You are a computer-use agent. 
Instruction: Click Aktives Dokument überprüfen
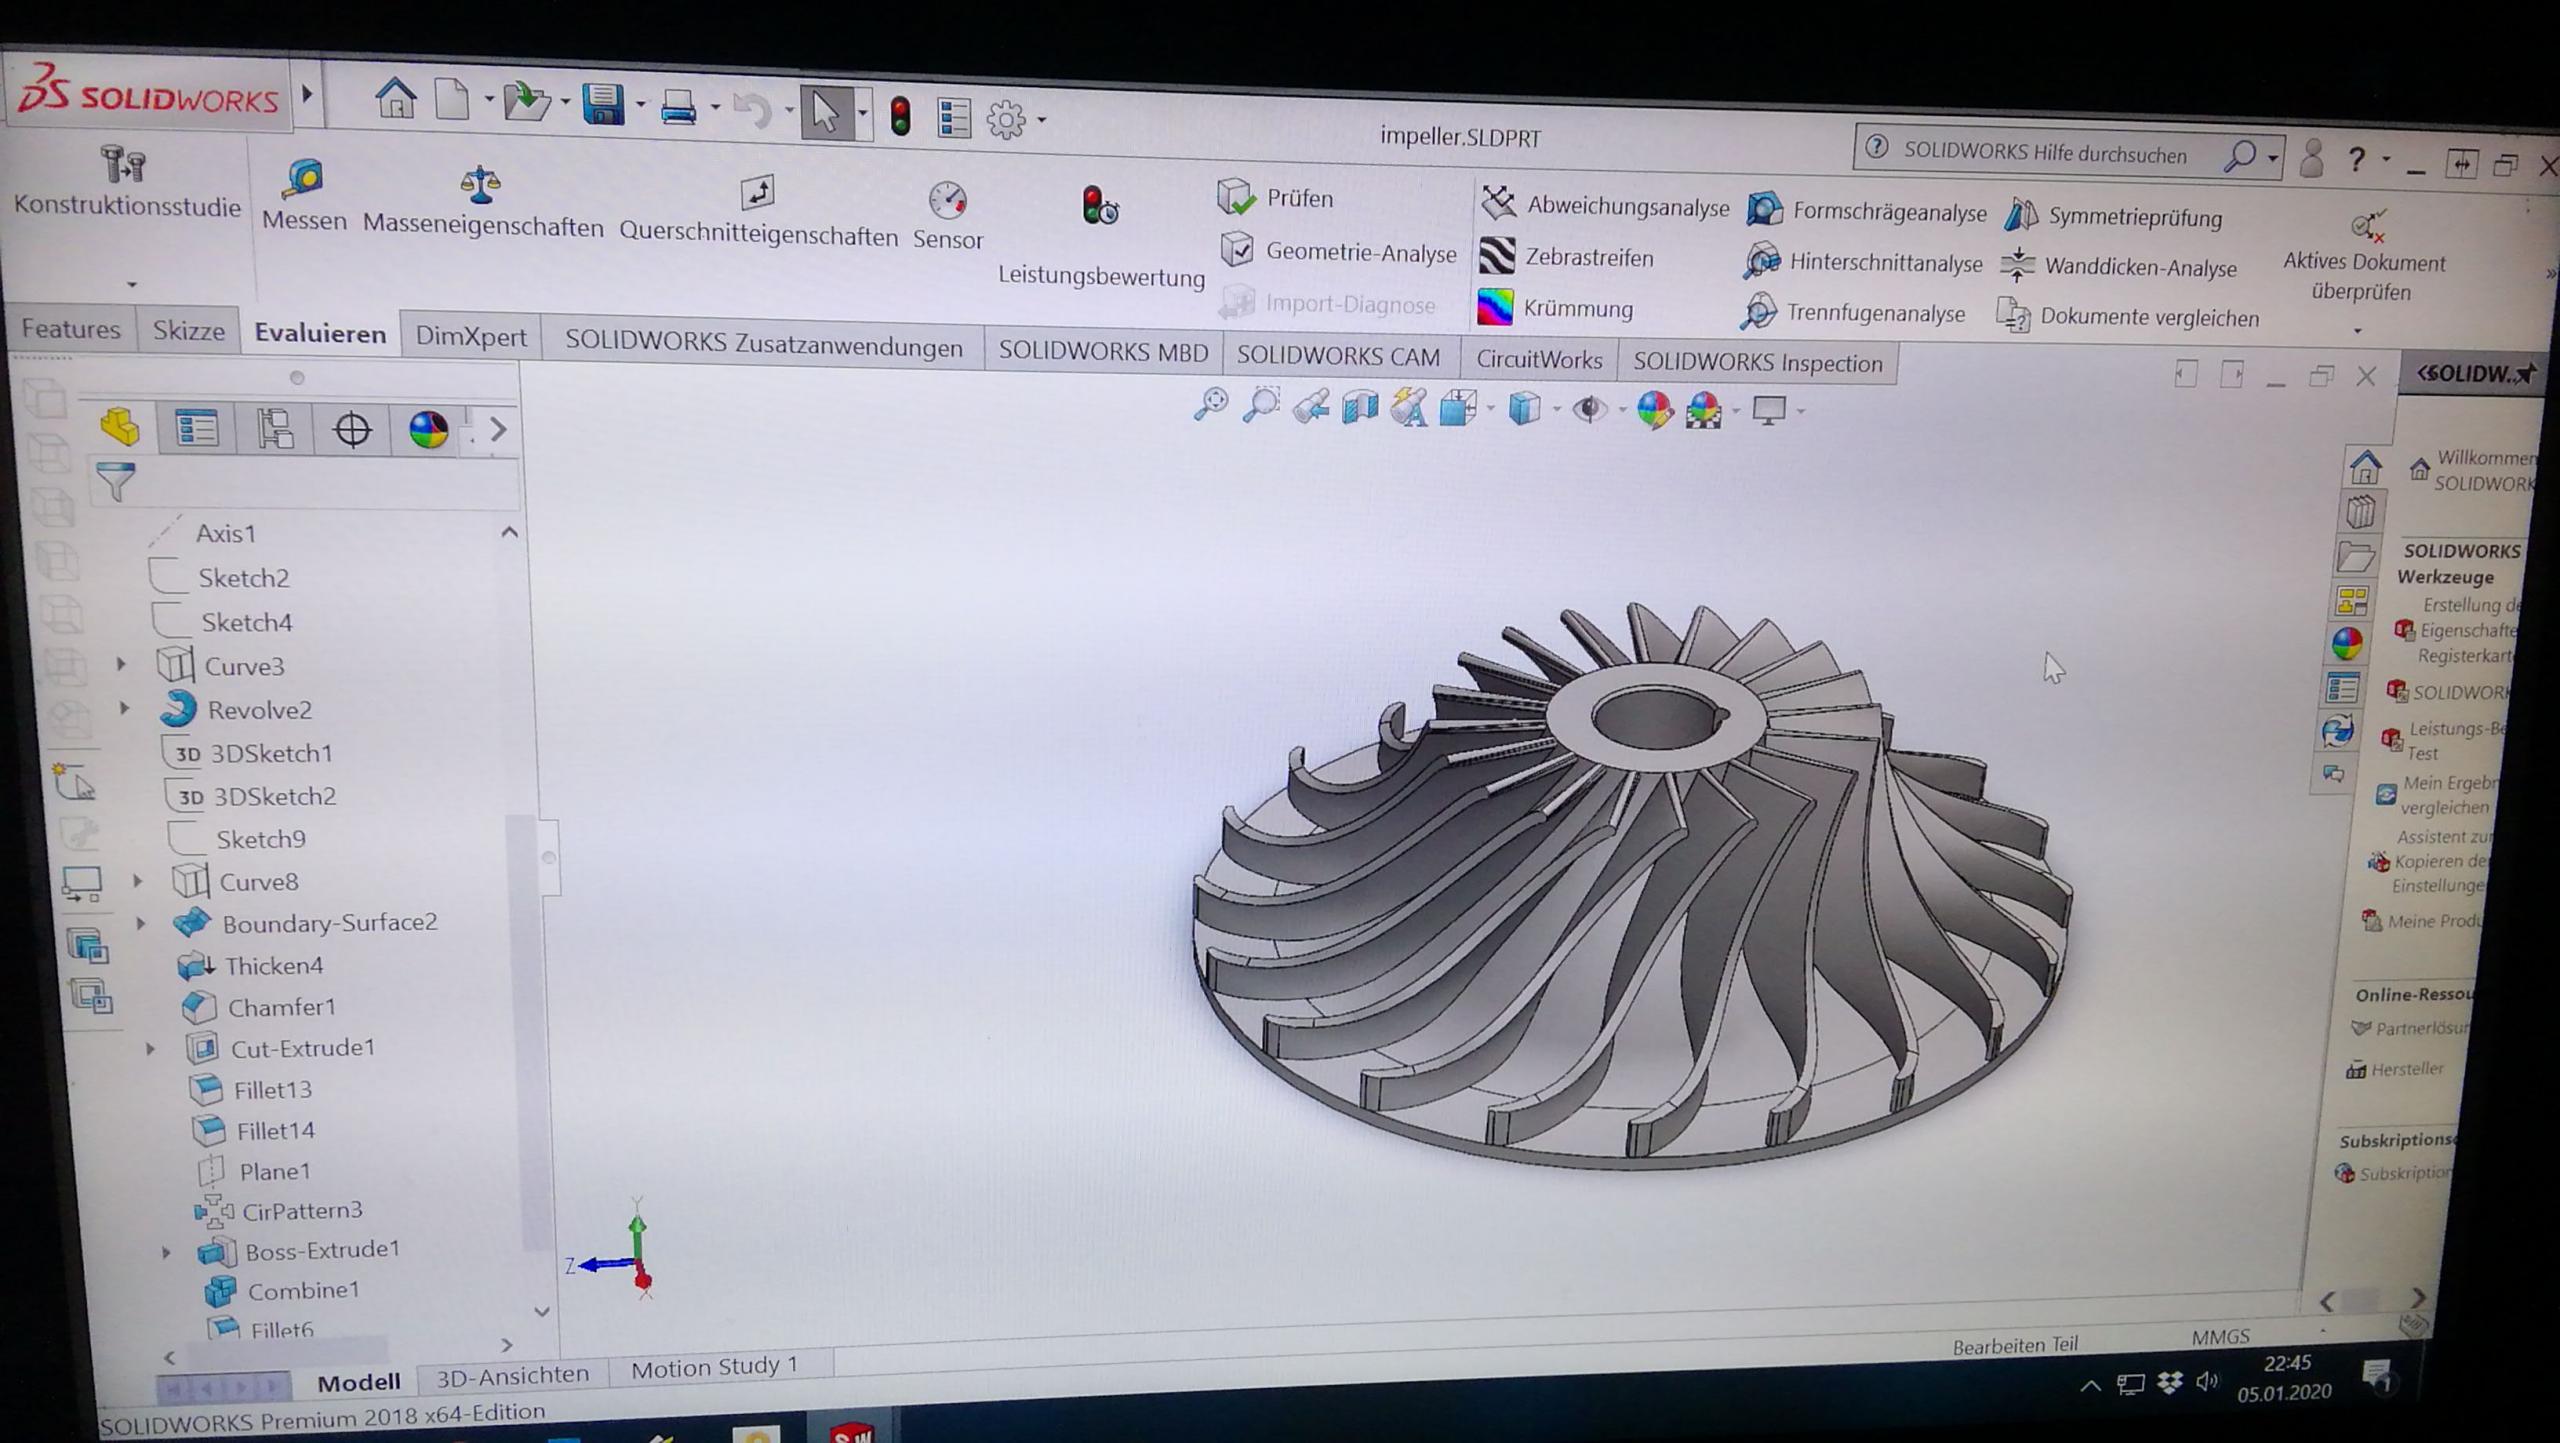(2364, 255)
